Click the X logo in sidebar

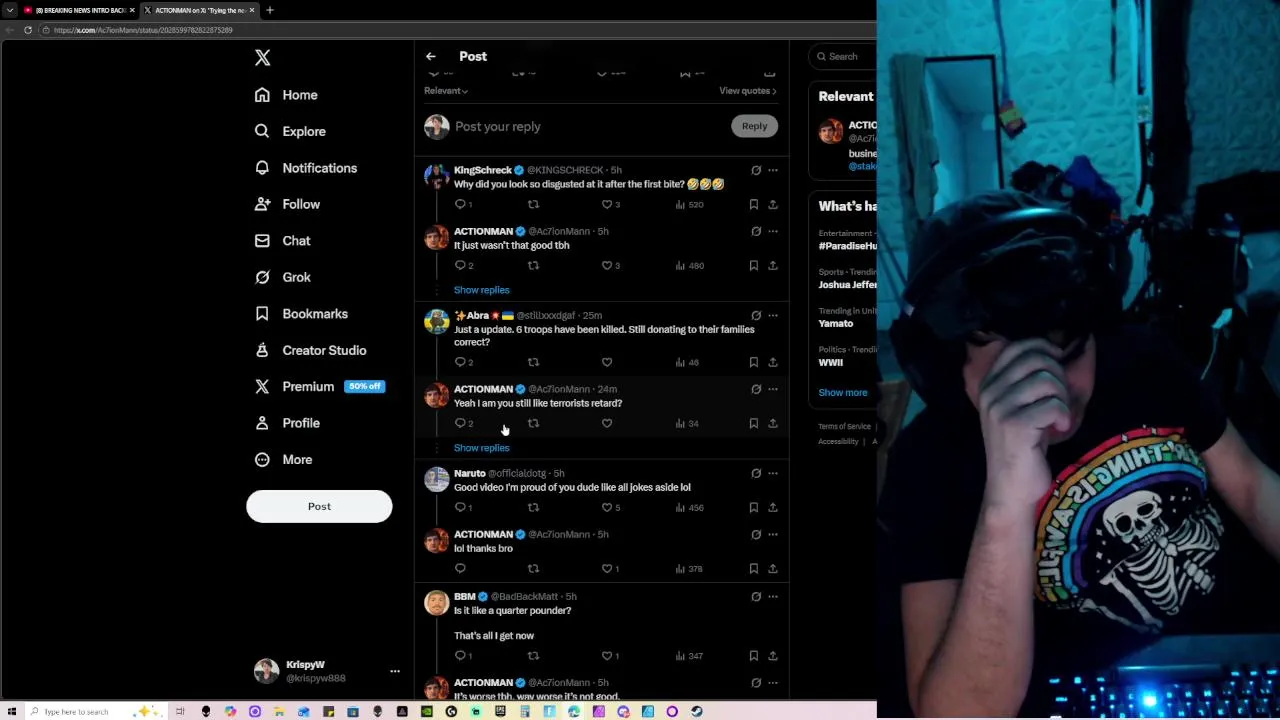pos(262,58)
